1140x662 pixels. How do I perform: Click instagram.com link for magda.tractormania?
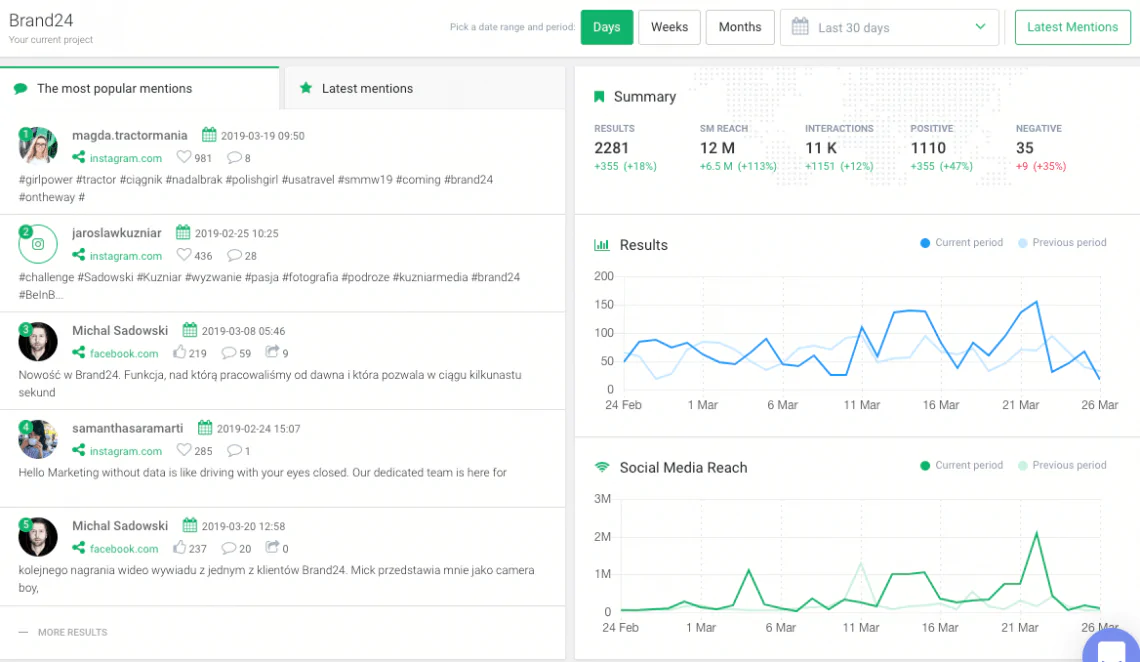[x=126, y=158]
